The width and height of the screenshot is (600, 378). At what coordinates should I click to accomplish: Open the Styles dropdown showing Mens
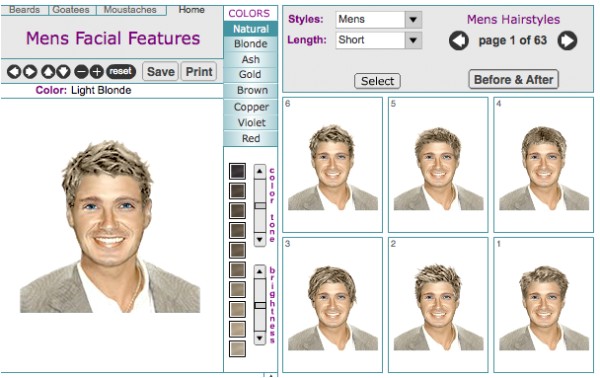(x=379, y=20)
